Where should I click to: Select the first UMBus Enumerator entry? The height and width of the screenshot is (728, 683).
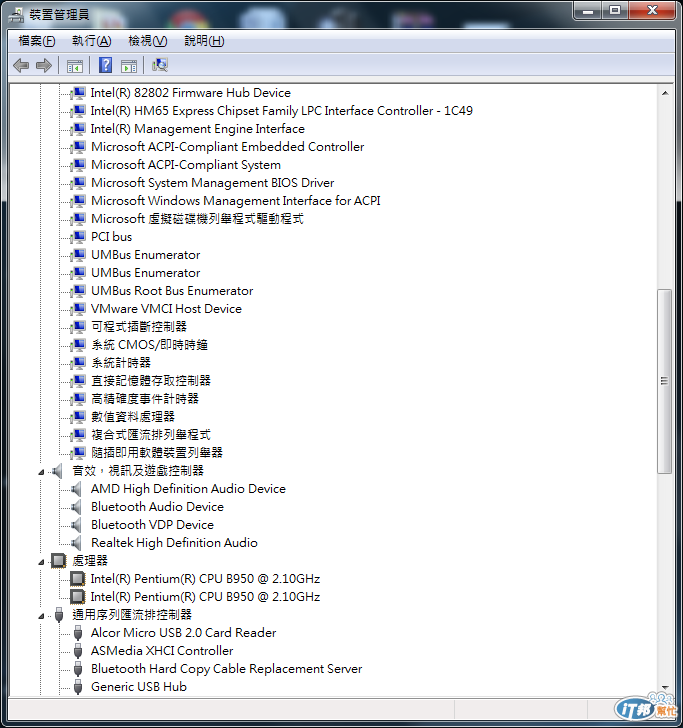(x=146, y=255)
